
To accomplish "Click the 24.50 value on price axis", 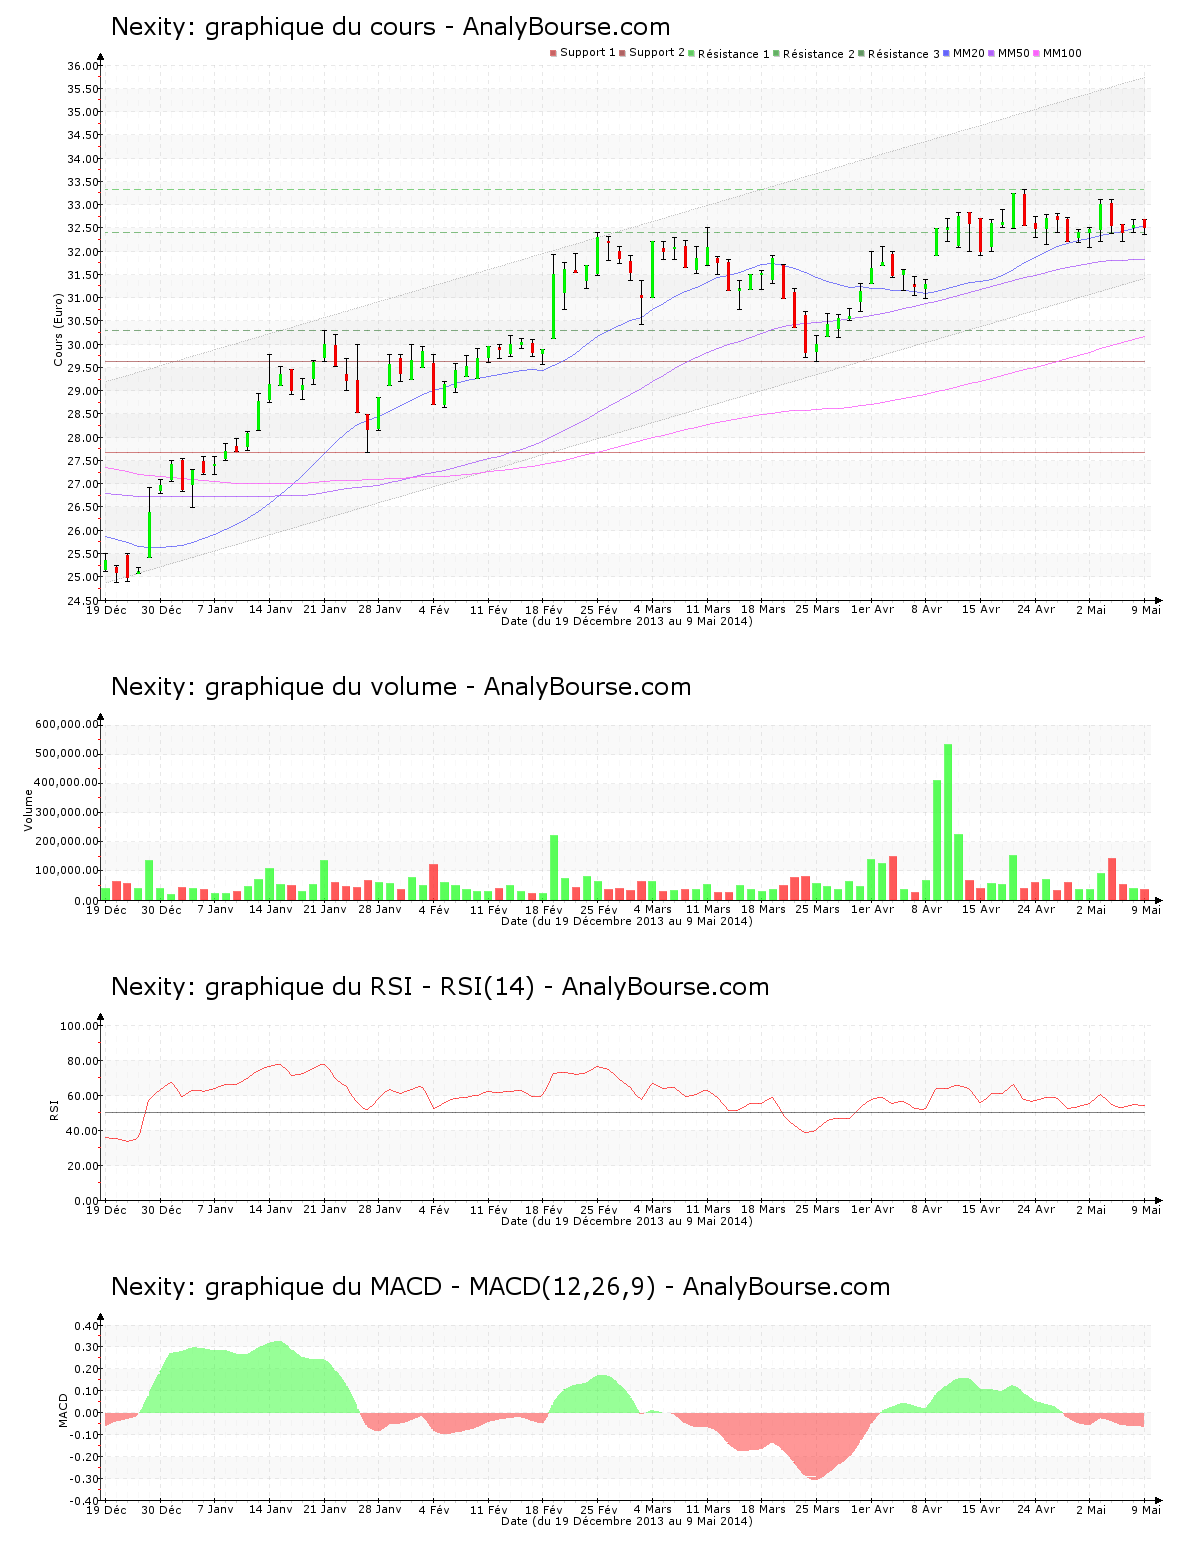I will point(83,601).
